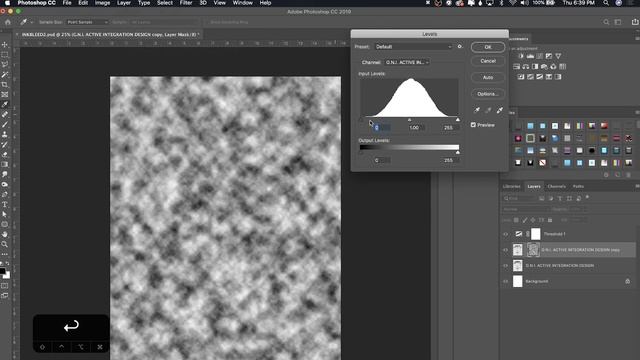This screenshot has width=640, height=360.
Task: Select the Rectangular Marquee tool
Action: [x=5, y=54]
